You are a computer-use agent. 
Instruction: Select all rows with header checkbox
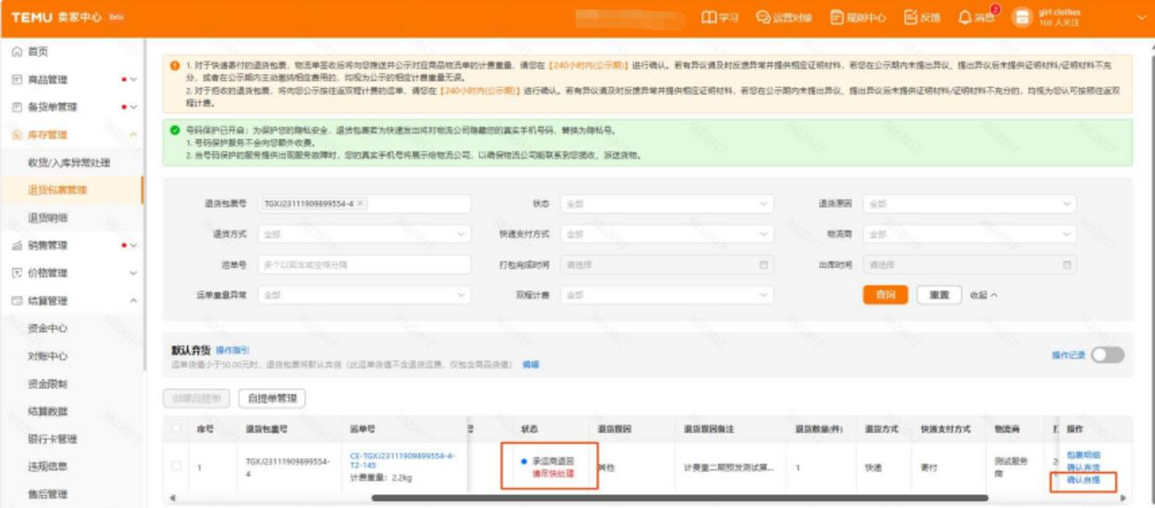click(x=177, y=429)
